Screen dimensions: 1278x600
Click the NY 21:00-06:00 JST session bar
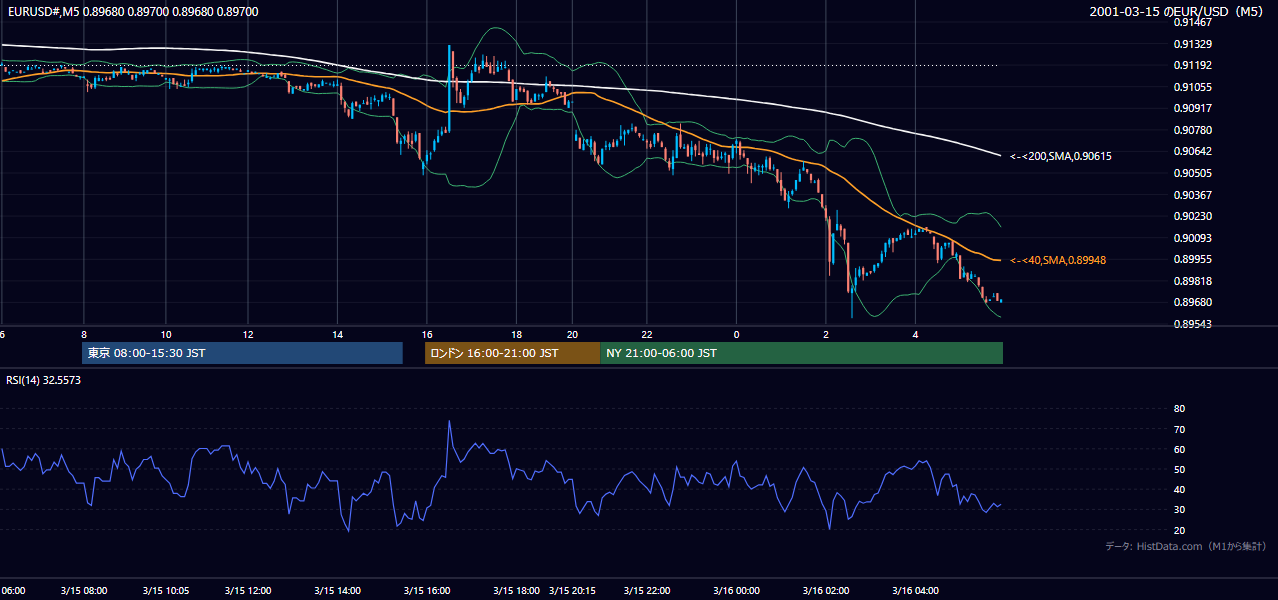[801, 353]
